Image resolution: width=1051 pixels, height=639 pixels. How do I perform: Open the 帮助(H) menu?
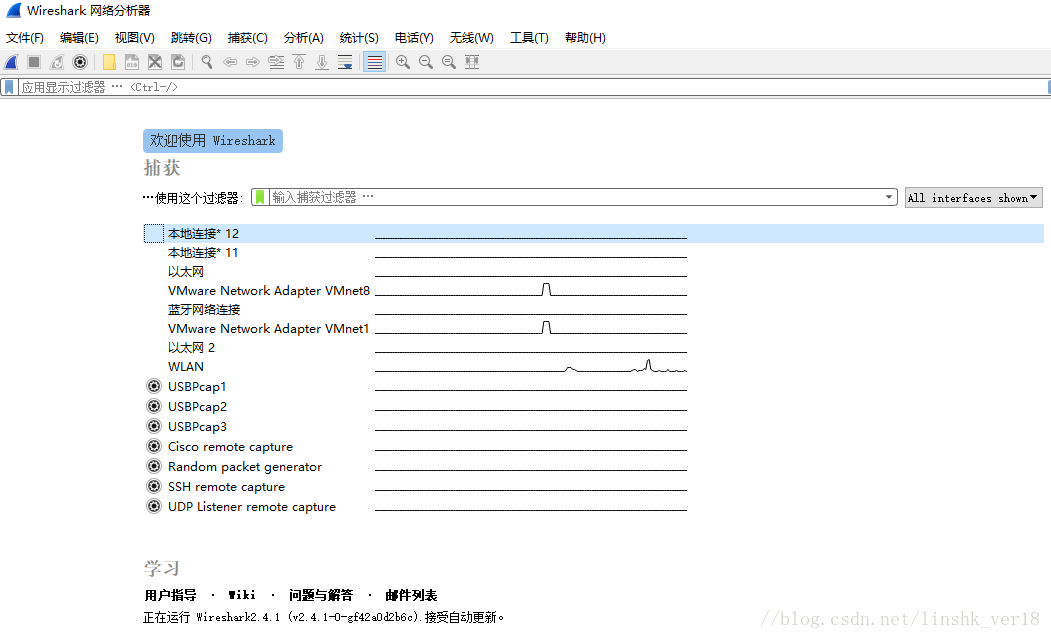(585, 38)
